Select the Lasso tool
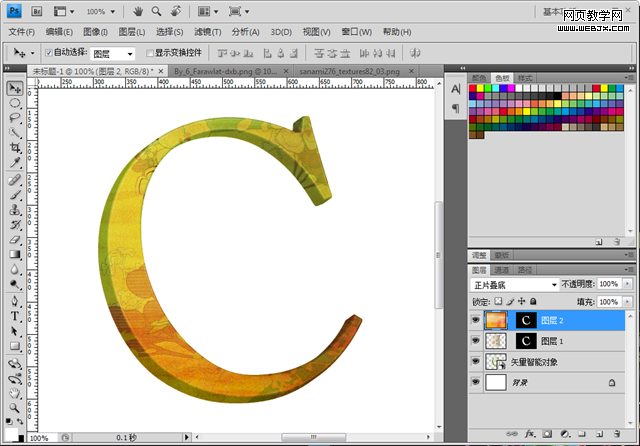This screenshot has width=640, height=446. click(x=15, y=118)
